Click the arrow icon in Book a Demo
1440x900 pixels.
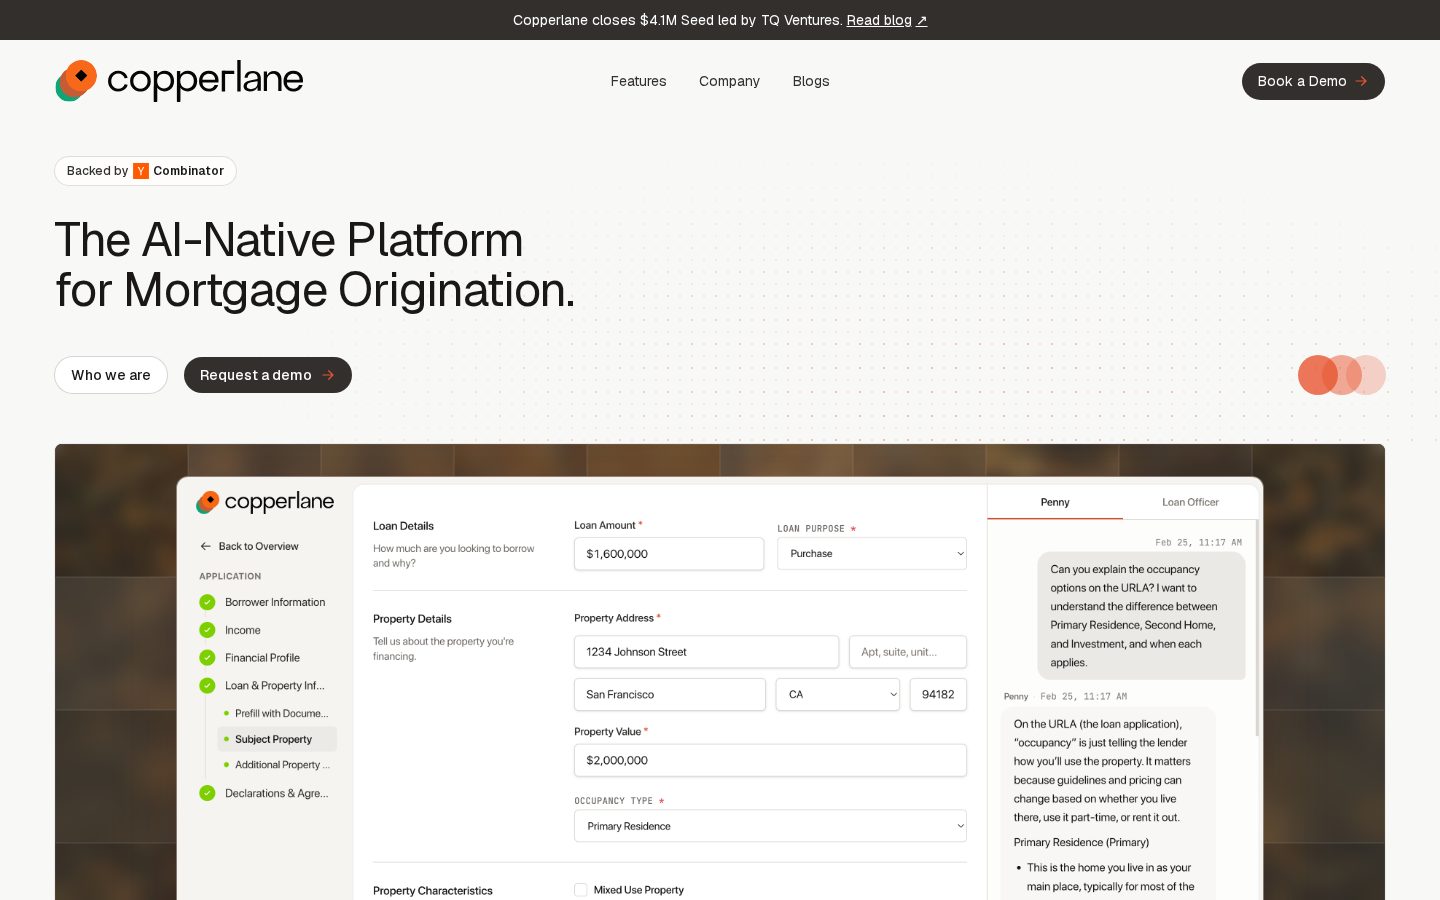pos(1361,81)
